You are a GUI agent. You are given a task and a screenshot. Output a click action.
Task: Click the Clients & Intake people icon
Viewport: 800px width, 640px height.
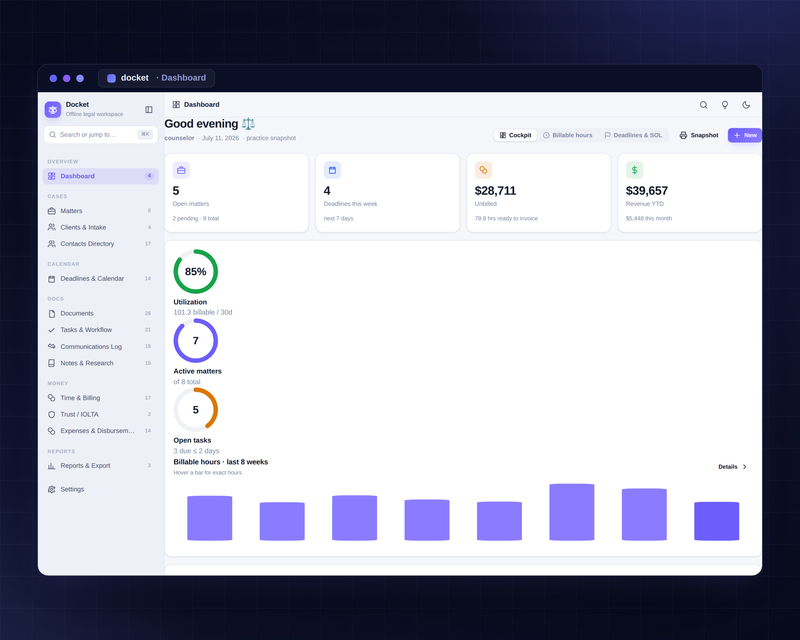[52, 227]
